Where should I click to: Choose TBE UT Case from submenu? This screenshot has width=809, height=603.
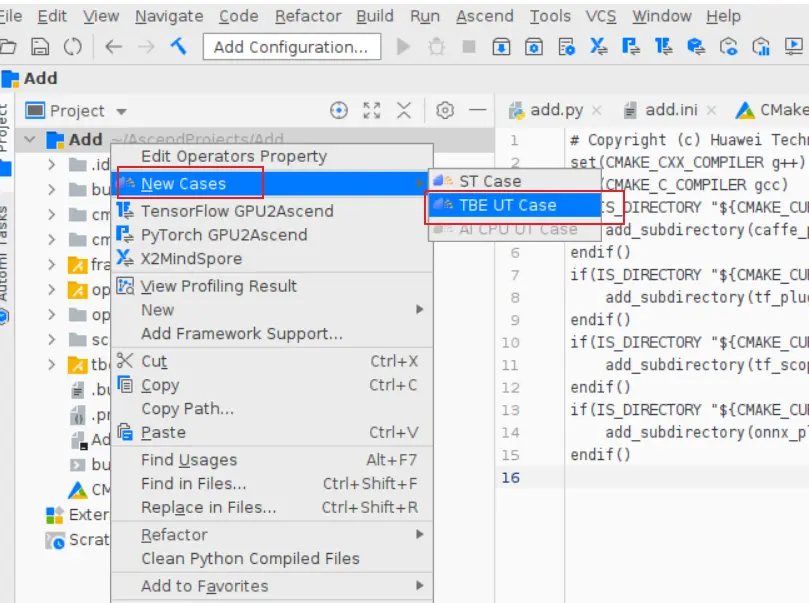click(514, 205)
